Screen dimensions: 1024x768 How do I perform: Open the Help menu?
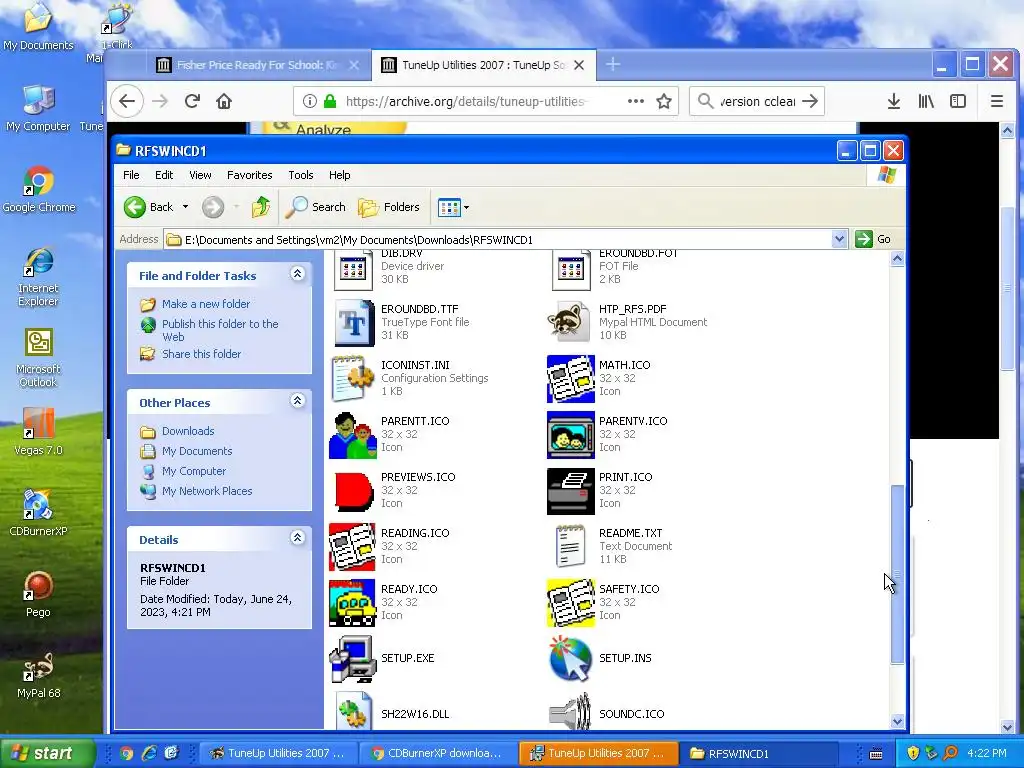click(340, 175)
